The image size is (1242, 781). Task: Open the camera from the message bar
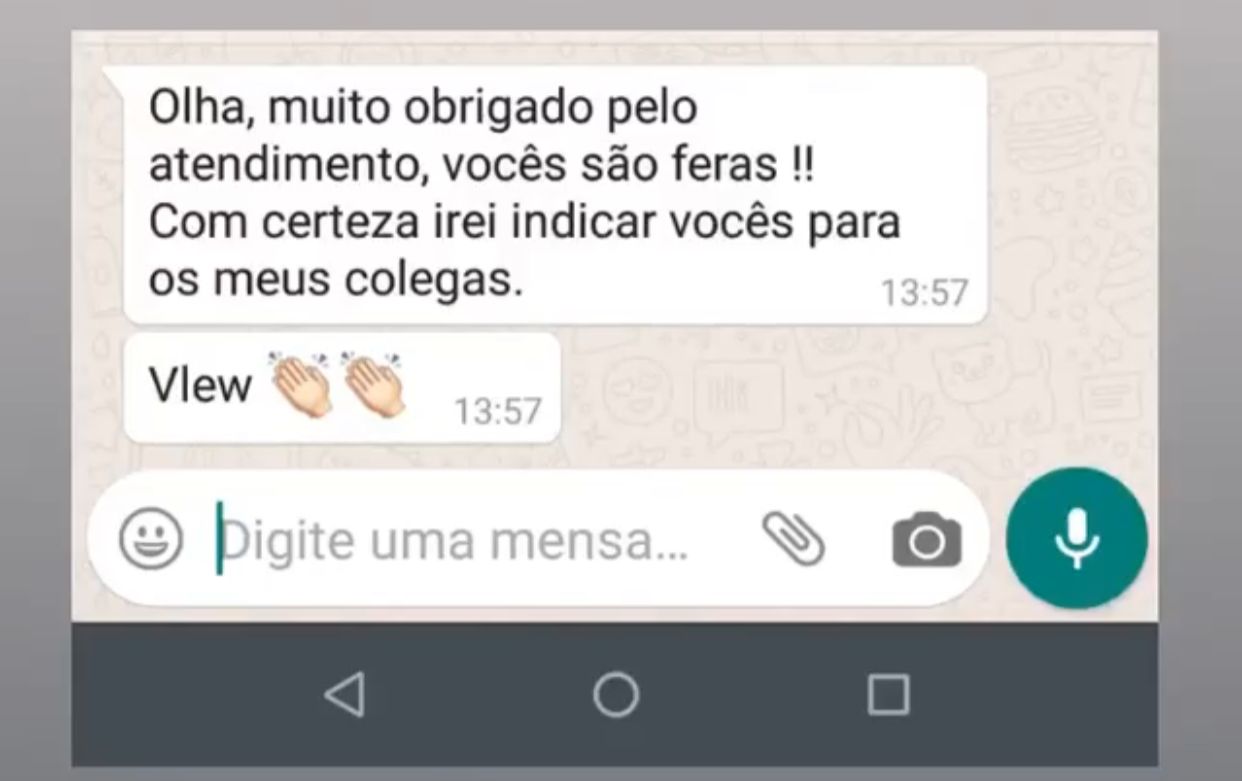926,541
